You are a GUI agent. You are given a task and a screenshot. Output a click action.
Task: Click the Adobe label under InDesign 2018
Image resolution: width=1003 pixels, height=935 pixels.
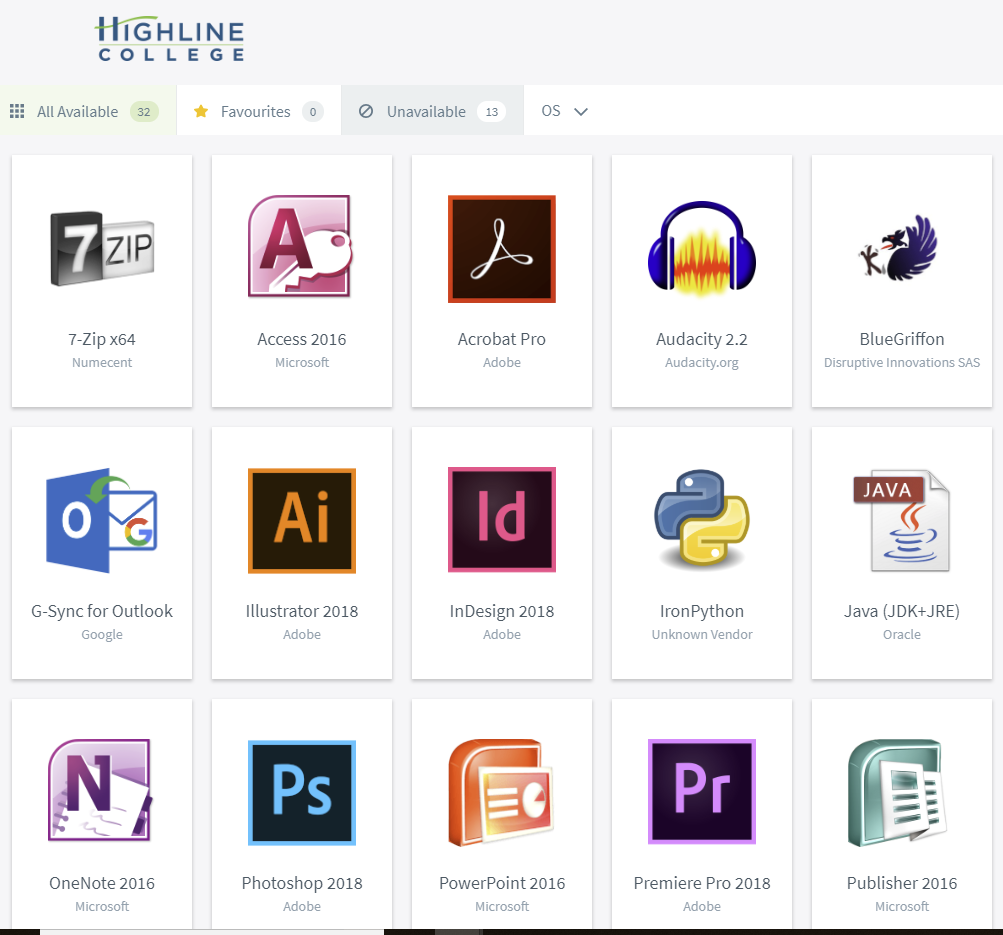502,634
